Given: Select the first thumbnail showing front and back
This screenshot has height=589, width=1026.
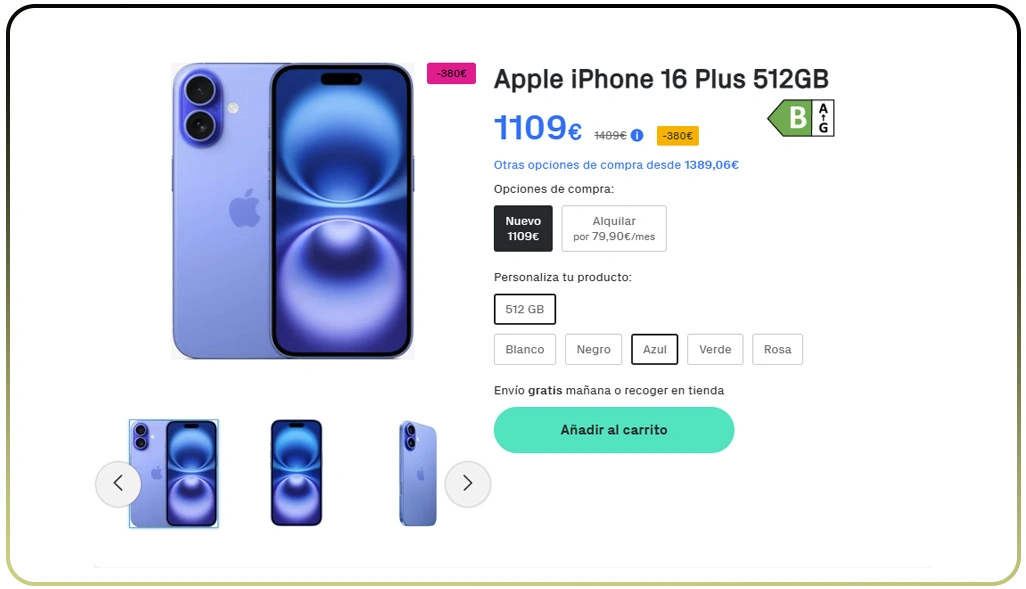Looking at the screenshot, I should [x=174, y=473].
